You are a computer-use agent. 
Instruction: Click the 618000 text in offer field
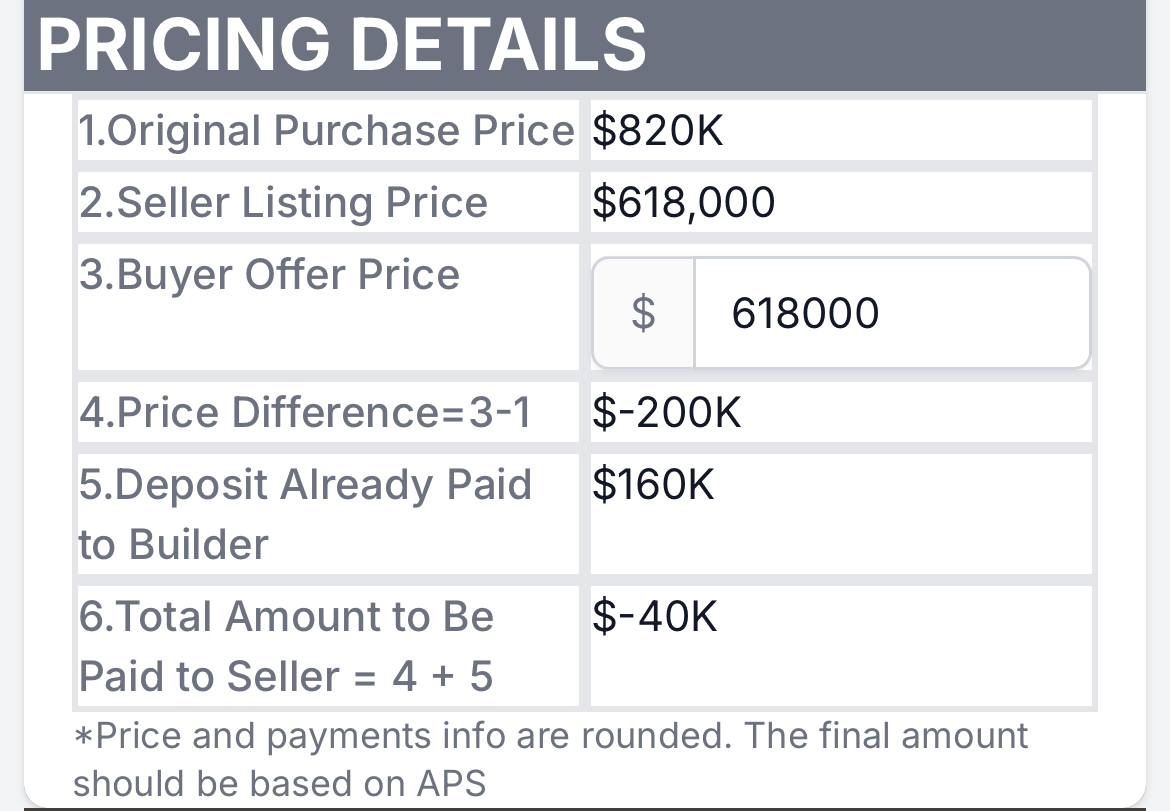click(805, 313)
